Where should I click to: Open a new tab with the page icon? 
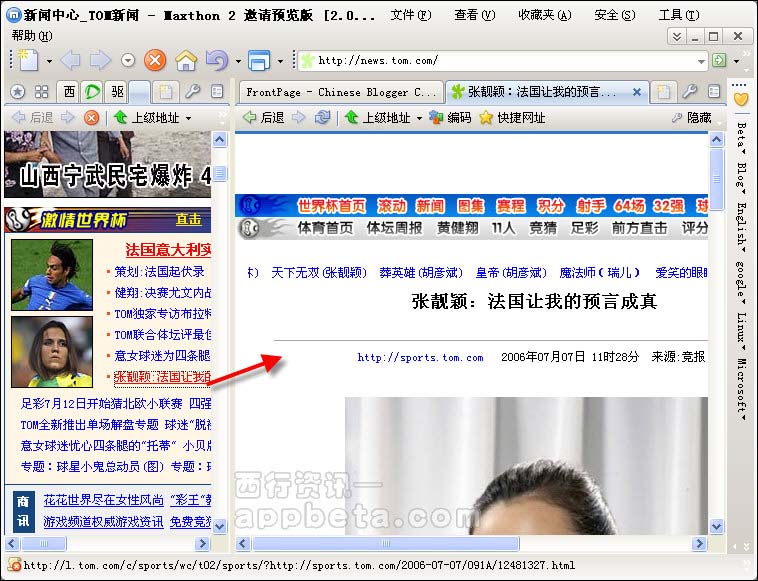pos(28,60)
